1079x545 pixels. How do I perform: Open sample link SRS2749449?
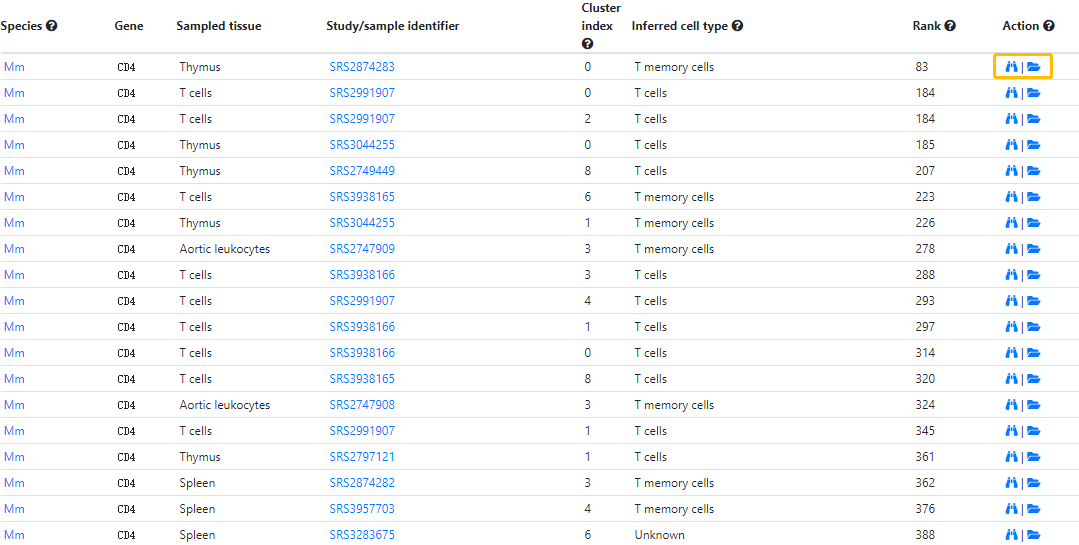362,171
